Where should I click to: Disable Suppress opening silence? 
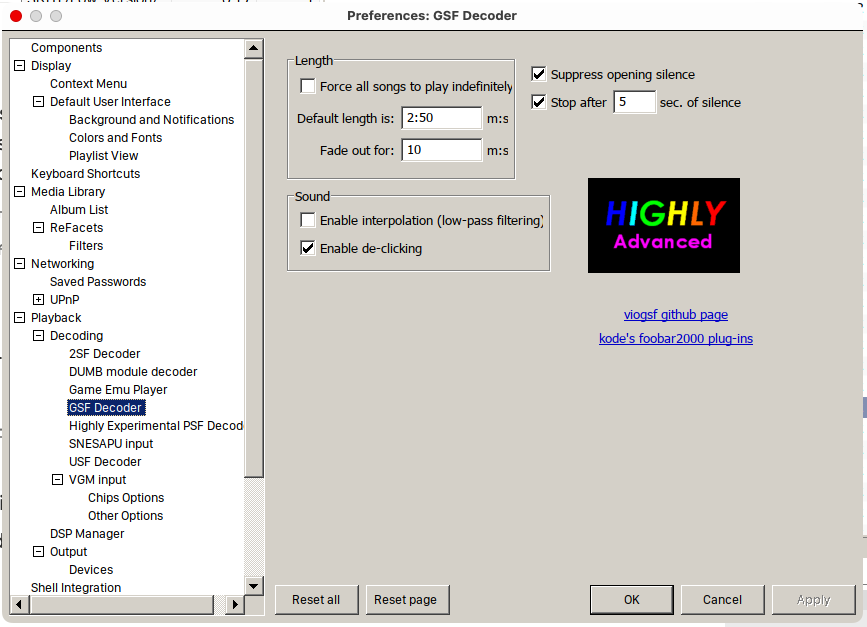click(538, 74)
